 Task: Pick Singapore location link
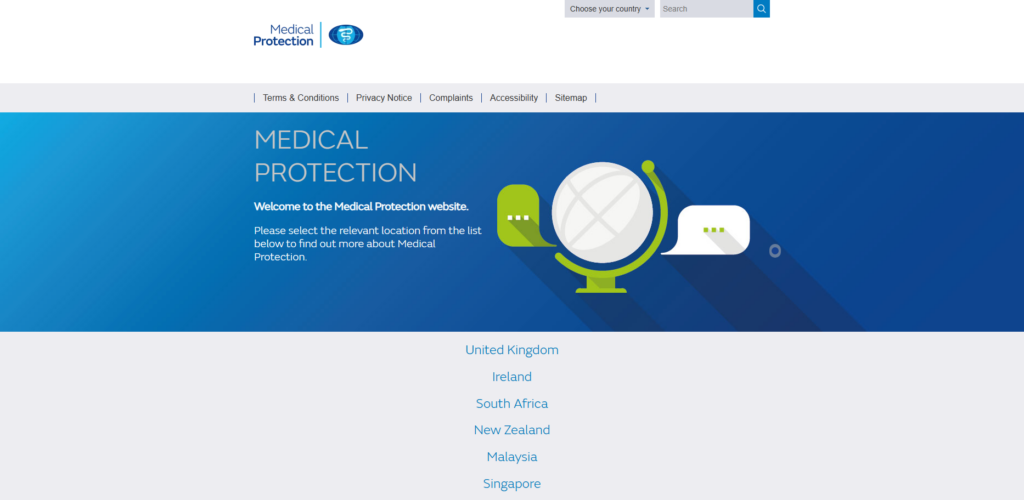coord(512,484)
